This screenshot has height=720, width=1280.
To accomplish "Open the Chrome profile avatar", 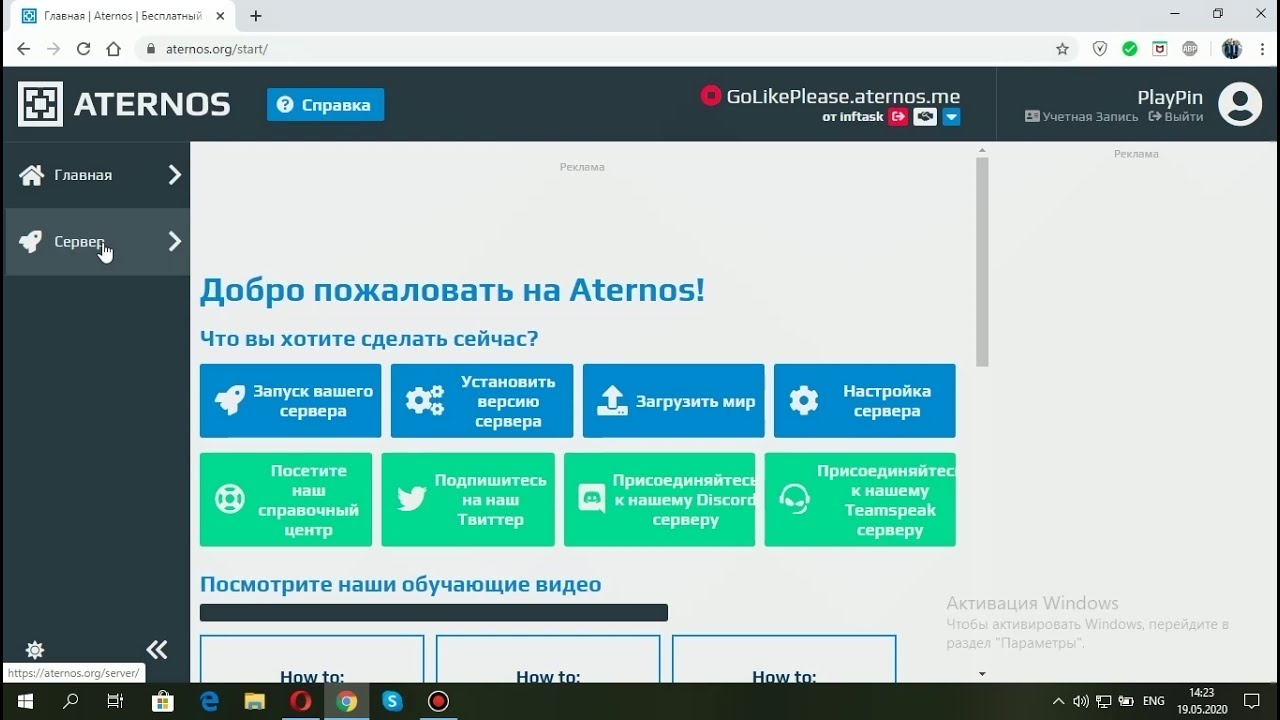I will pos(1232,48).
